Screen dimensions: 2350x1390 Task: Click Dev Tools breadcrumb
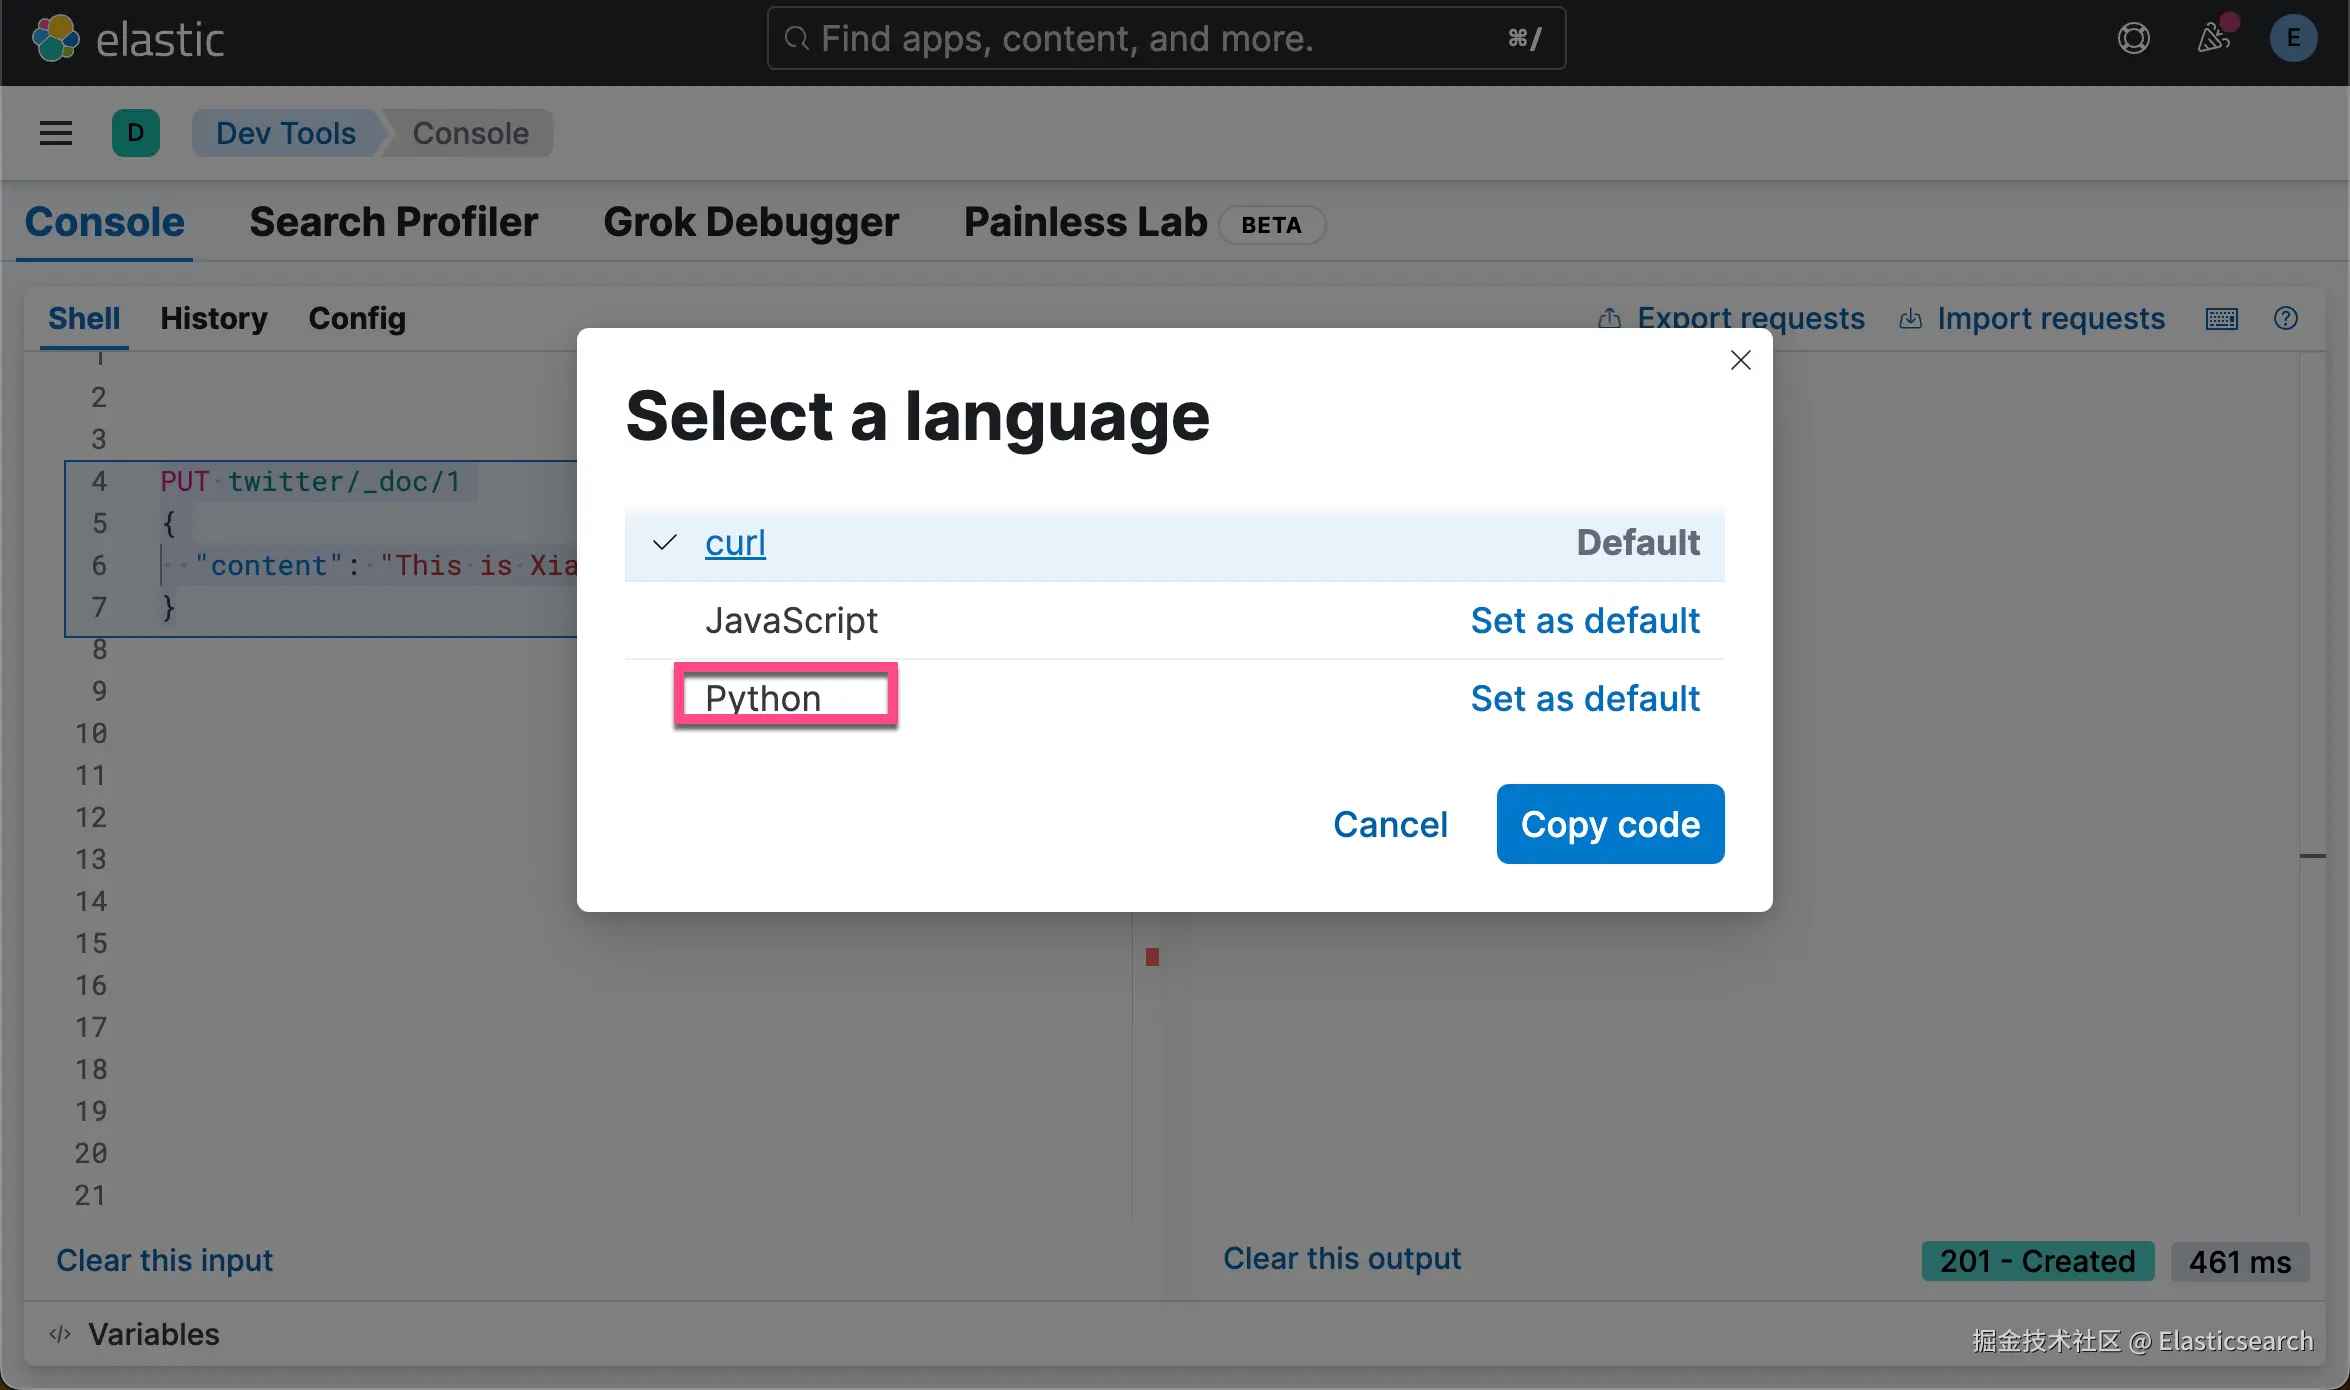[285, 133]
